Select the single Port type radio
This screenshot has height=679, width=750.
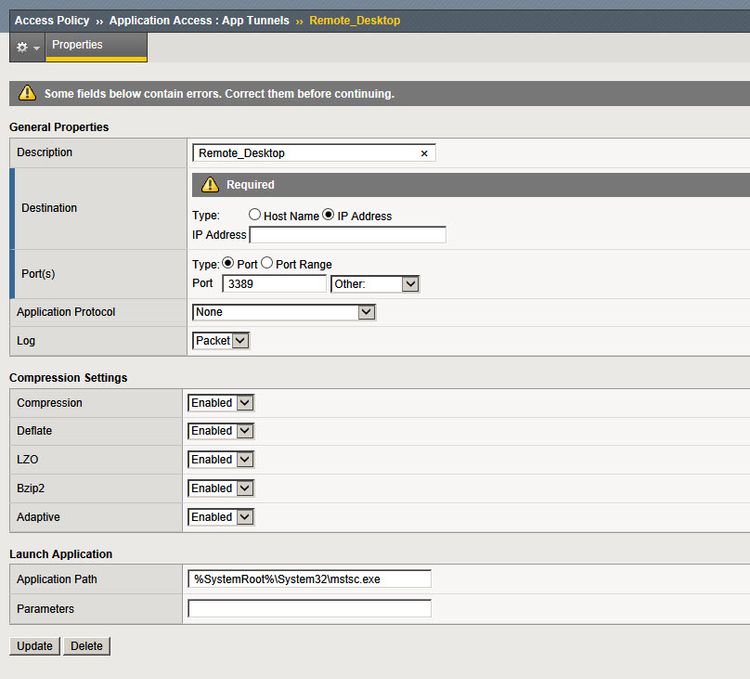click(x=227, y=264)
